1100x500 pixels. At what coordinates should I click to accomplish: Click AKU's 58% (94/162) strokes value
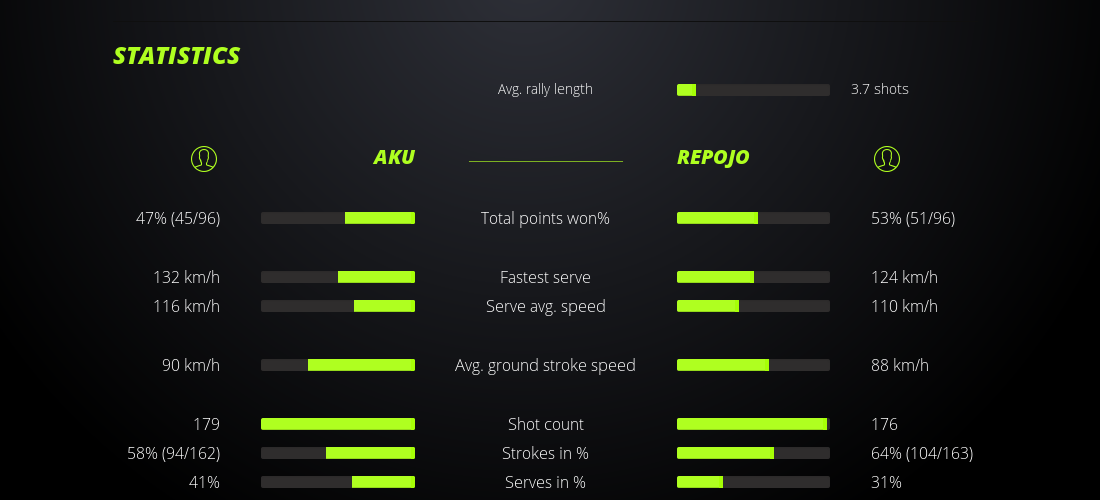pos(174,453)
